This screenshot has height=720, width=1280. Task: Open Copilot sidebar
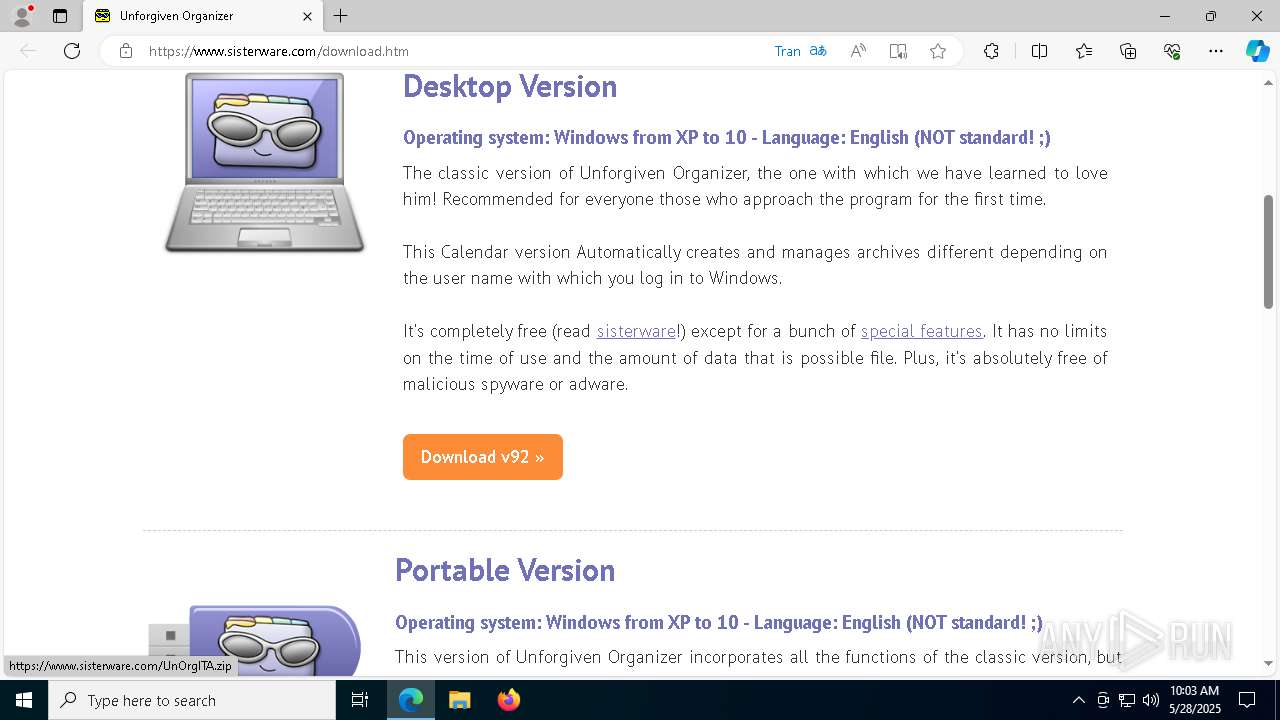(1257, 51)
